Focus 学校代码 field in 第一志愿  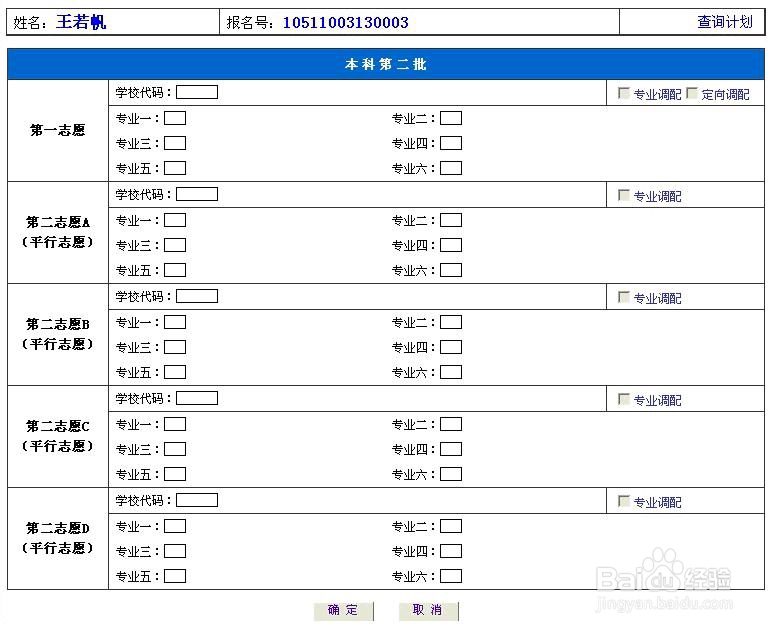197,92
